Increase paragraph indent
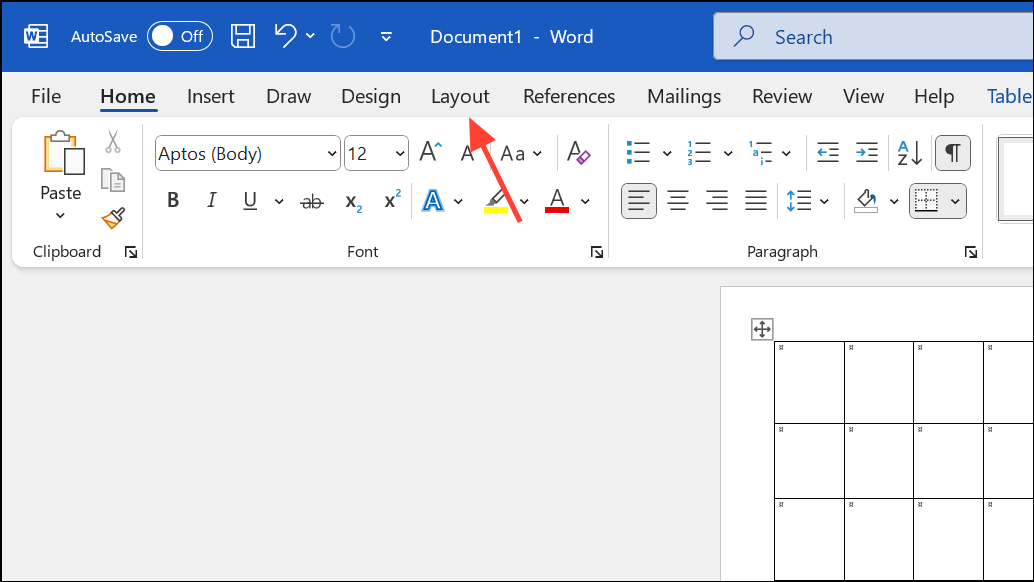1034x582 pixels. (x=867, y=152)
